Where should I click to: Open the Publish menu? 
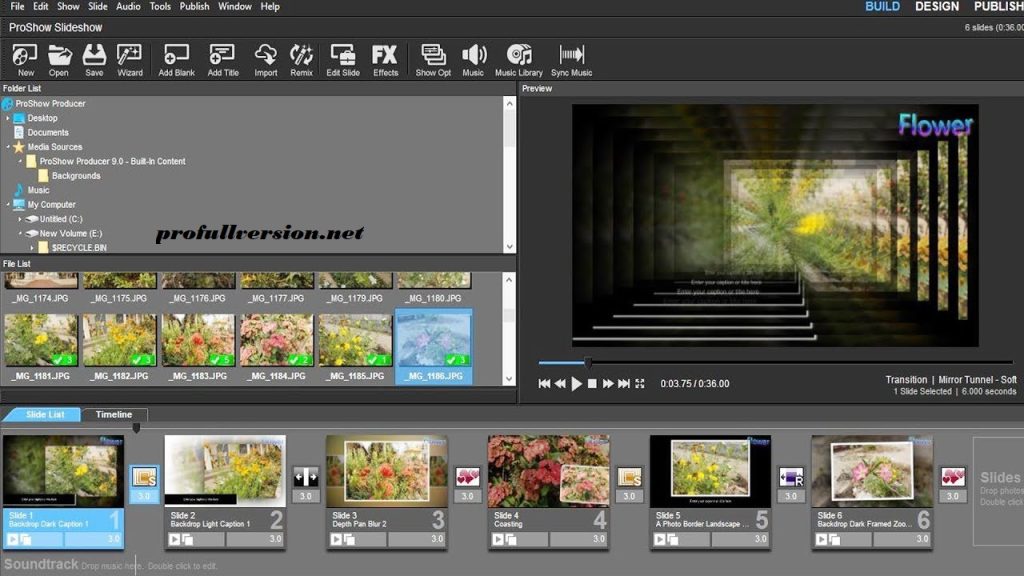[x=194, y=6]
